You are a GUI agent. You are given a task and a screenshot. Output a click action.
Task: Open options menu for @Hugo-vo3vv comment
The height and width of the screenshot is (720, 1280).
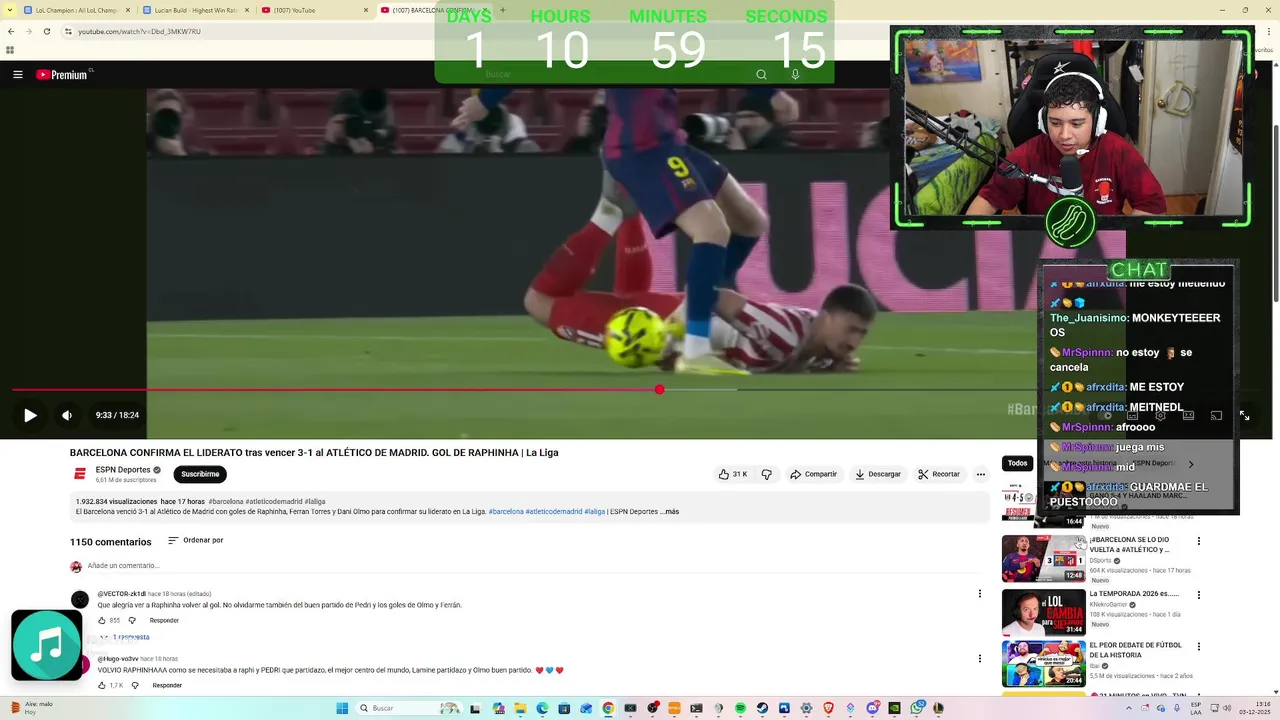(979, 659)
